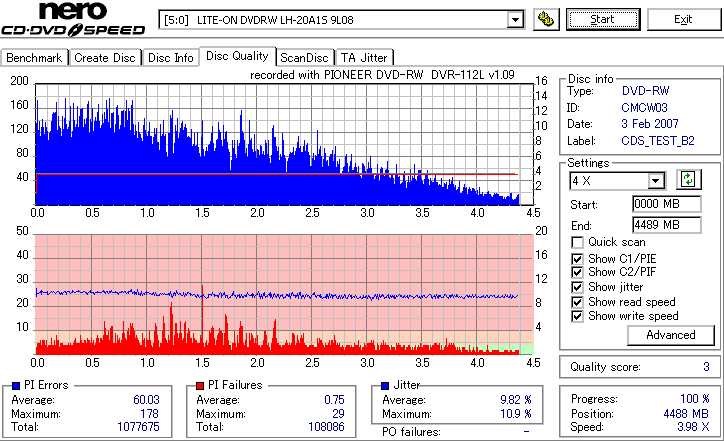Click the red PI Failures legend square
The width and height of the screenshot is (724, 441).
pyautogui.click(x=200, y=386)
